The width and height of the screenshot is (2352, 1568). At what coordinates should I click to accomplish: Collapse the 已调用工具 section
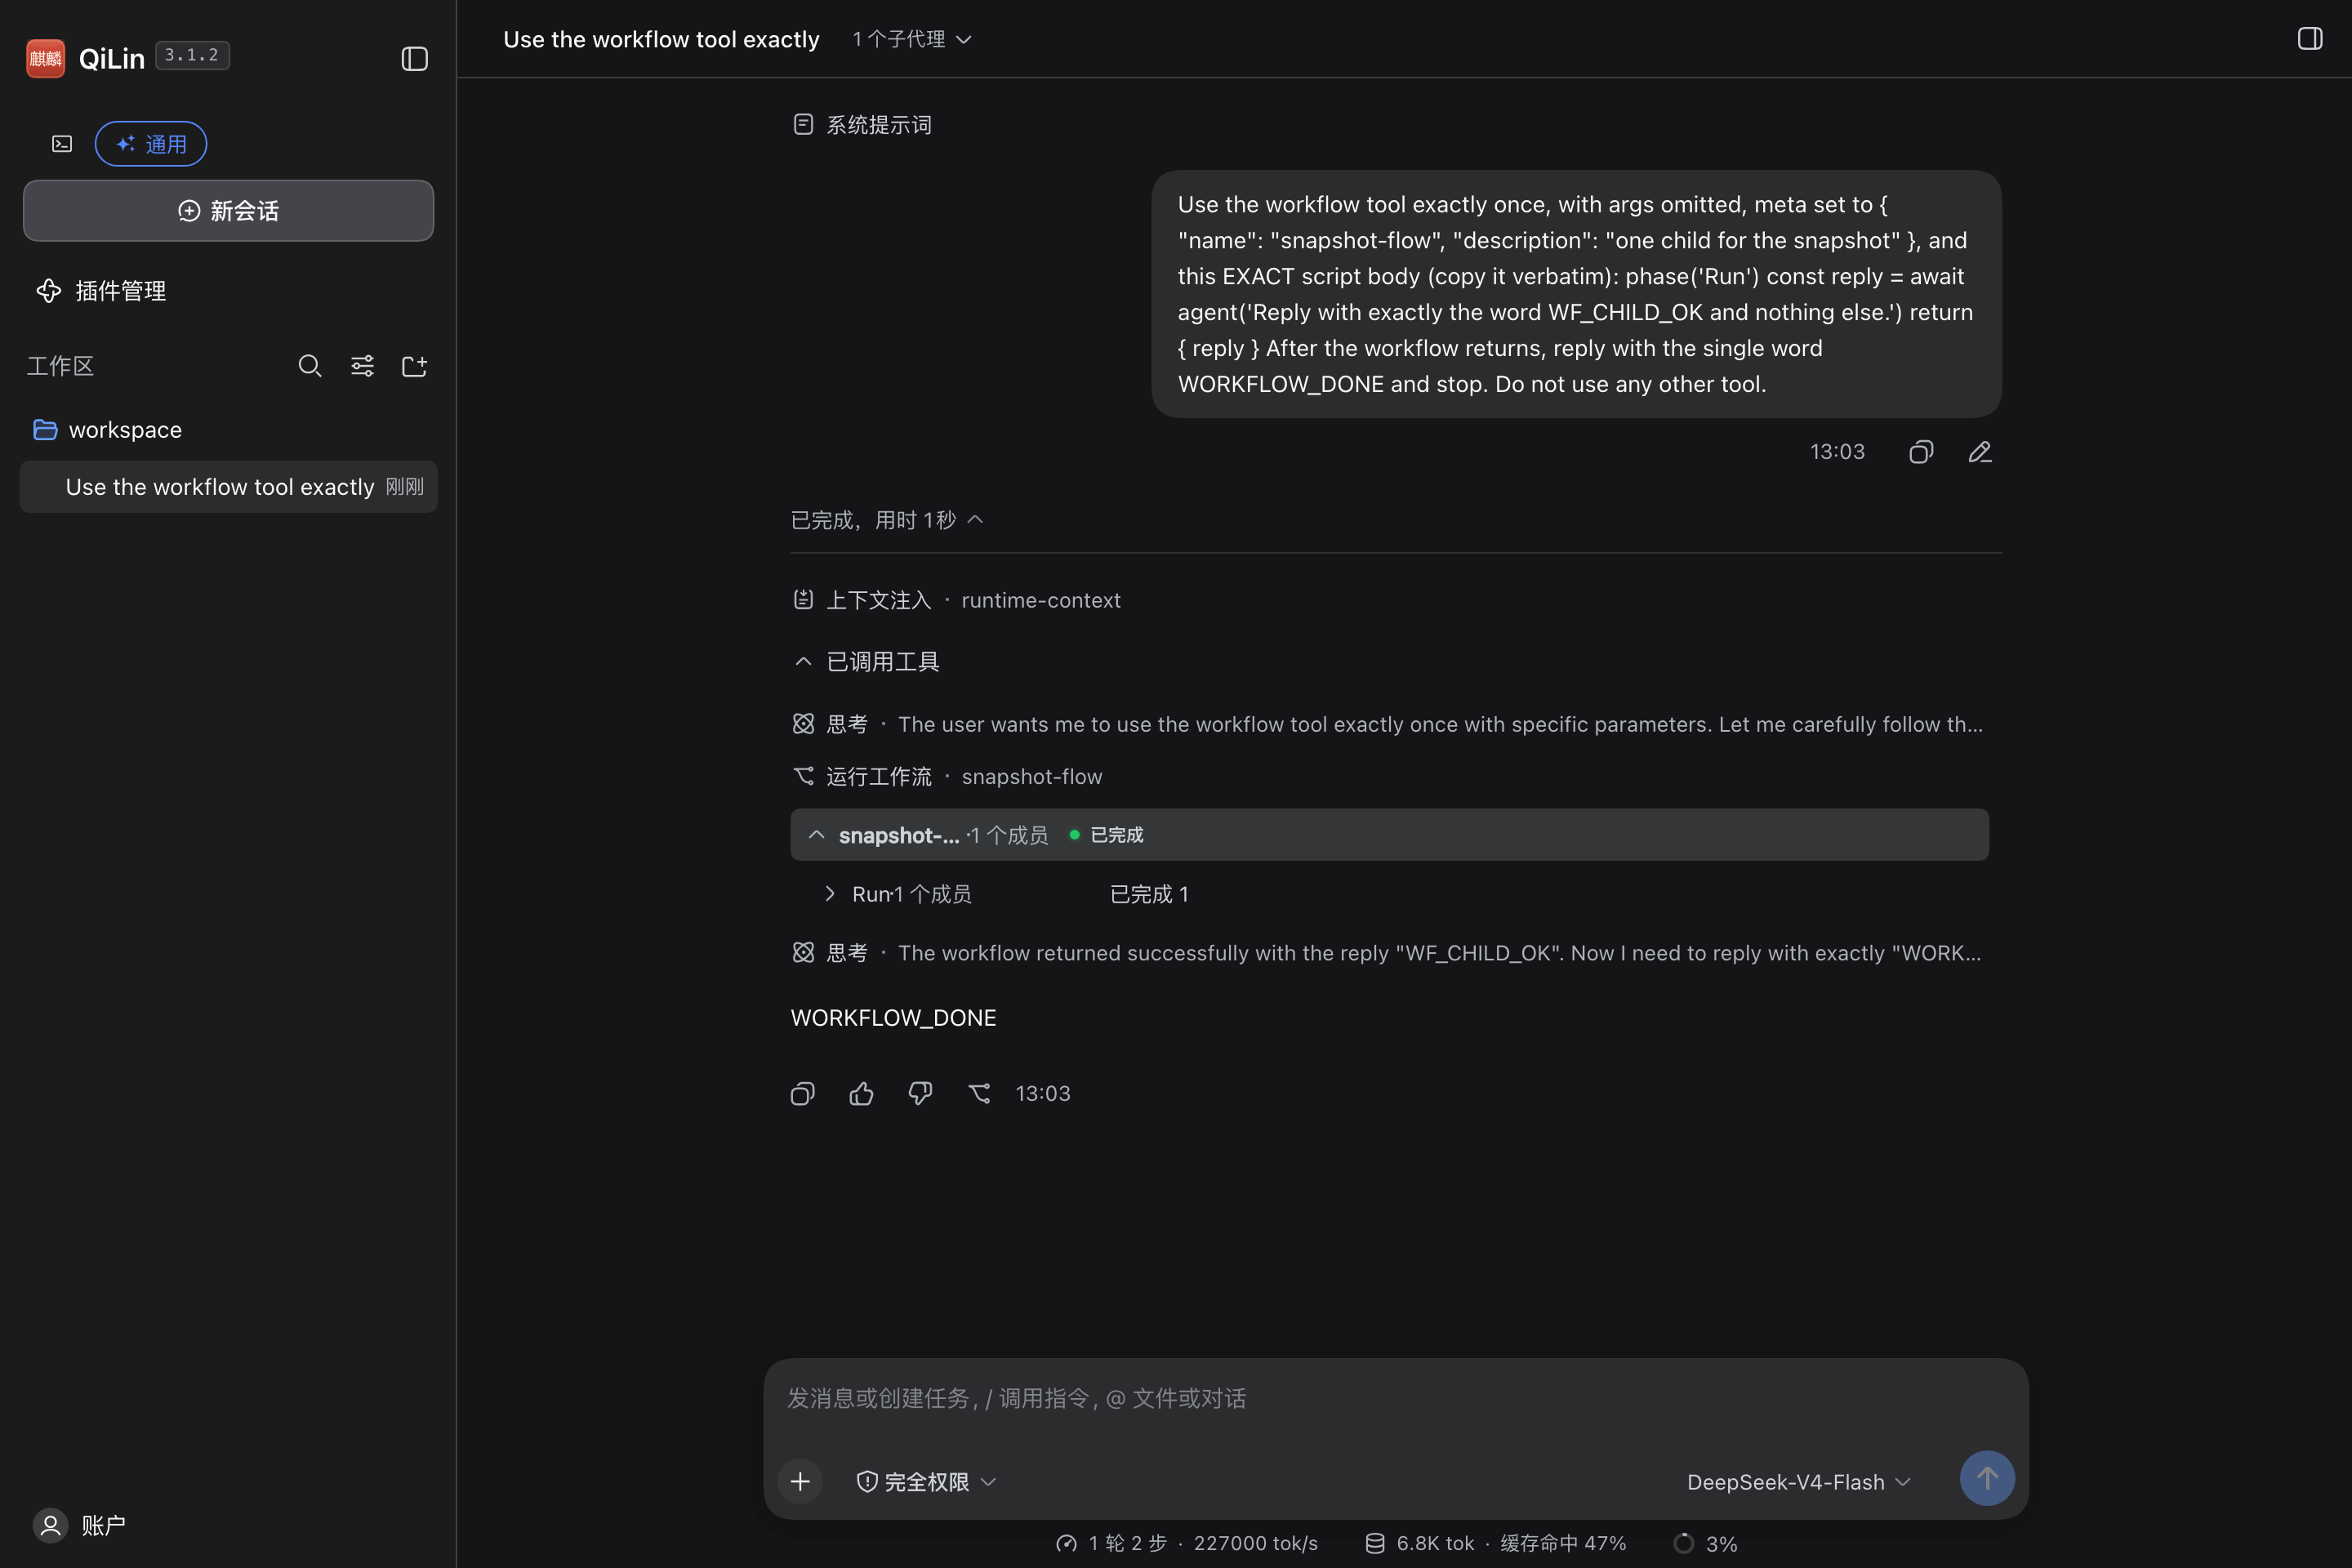pos(866,662)
